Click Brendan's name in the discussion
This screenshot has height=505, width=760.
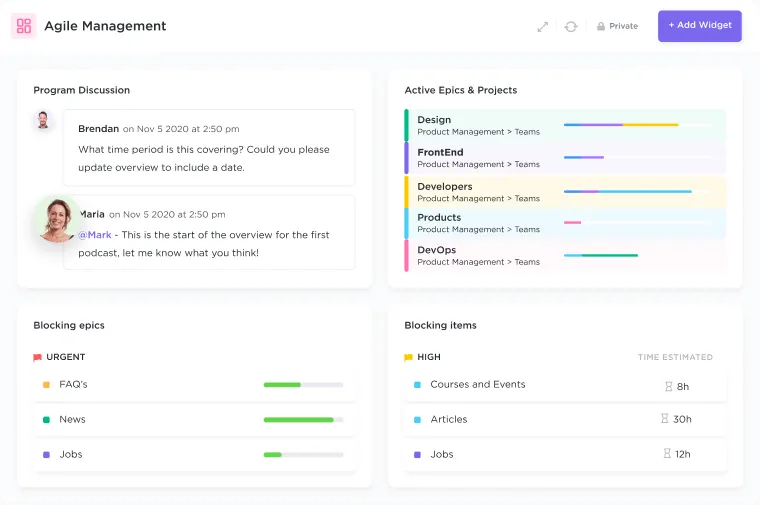[98, 129]
